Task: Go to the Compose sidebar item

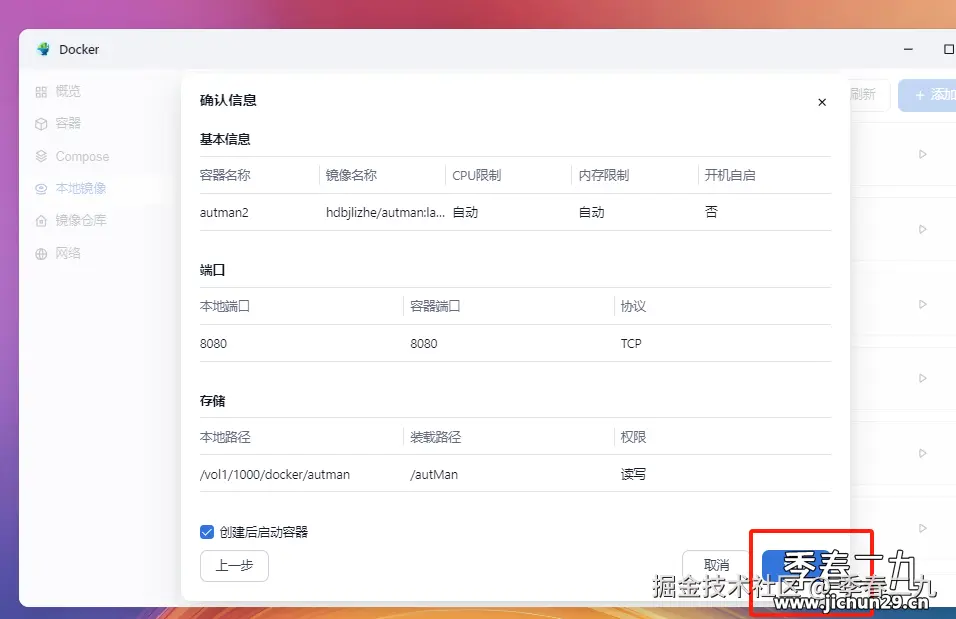Action: (x=72, y=157)
